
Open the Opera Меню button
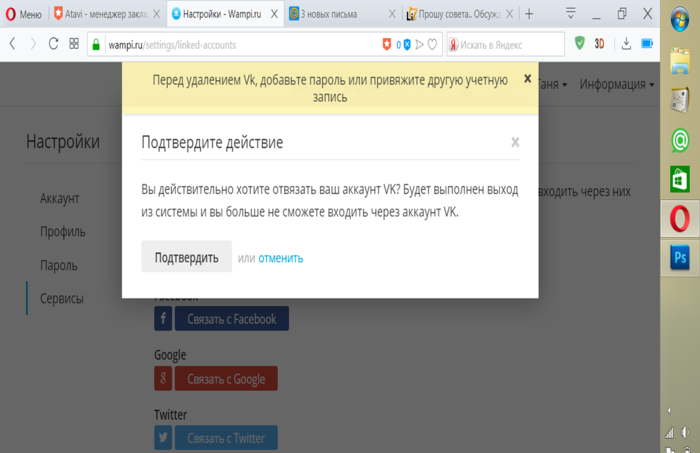[24, 14]
